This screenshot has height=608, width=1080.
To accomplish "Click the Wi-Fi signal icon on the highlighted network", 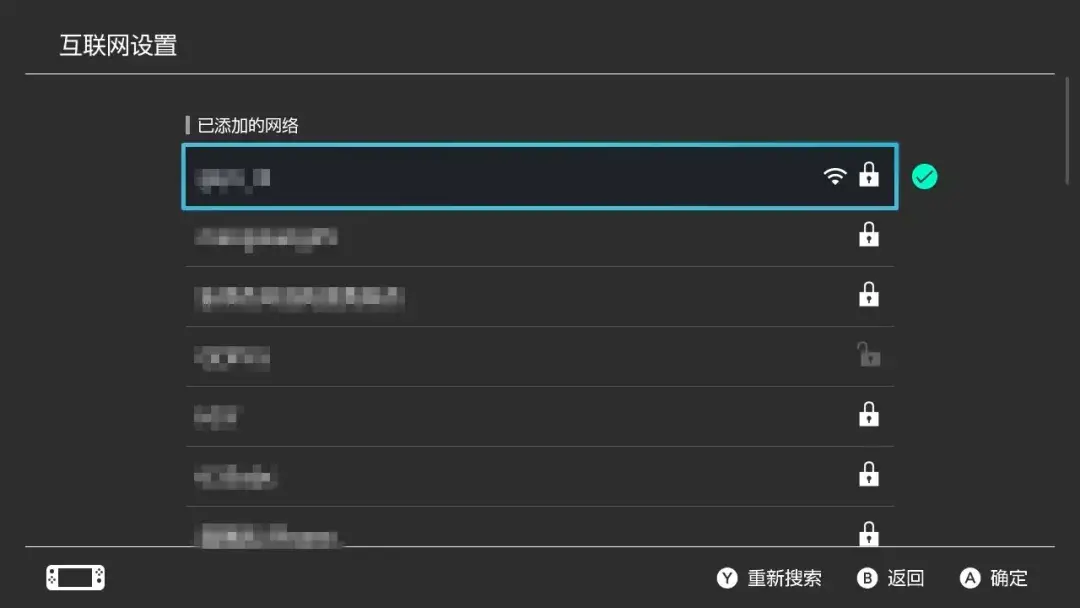I will [x=835, y=177].
